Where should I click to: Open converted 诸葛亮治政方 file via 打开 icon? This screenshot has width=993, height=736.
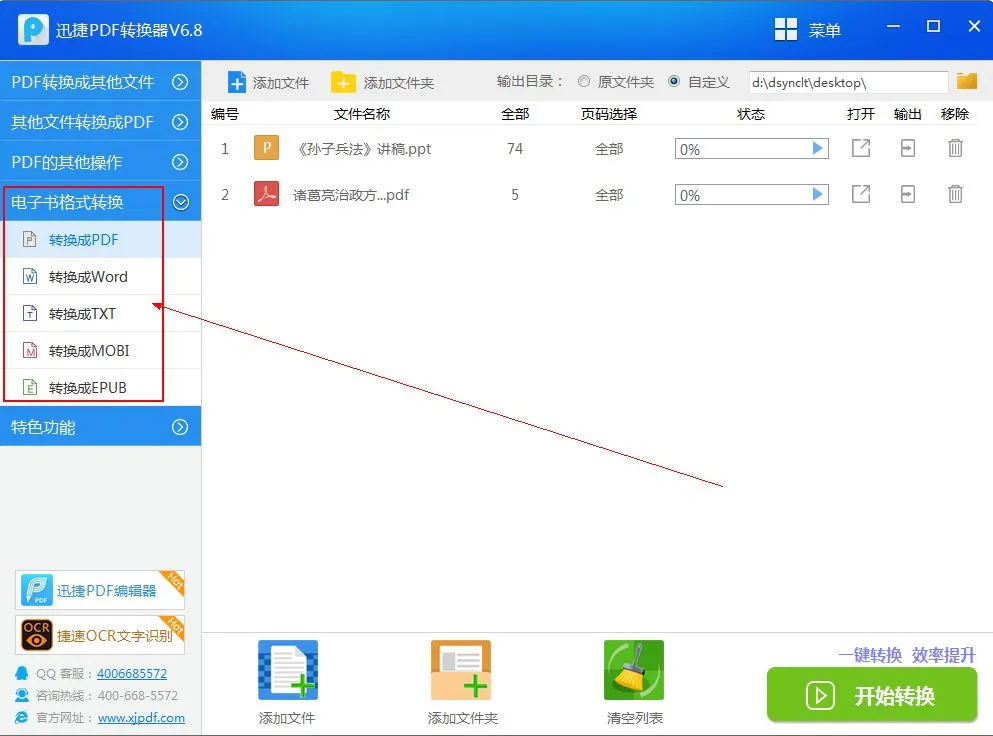861,194
